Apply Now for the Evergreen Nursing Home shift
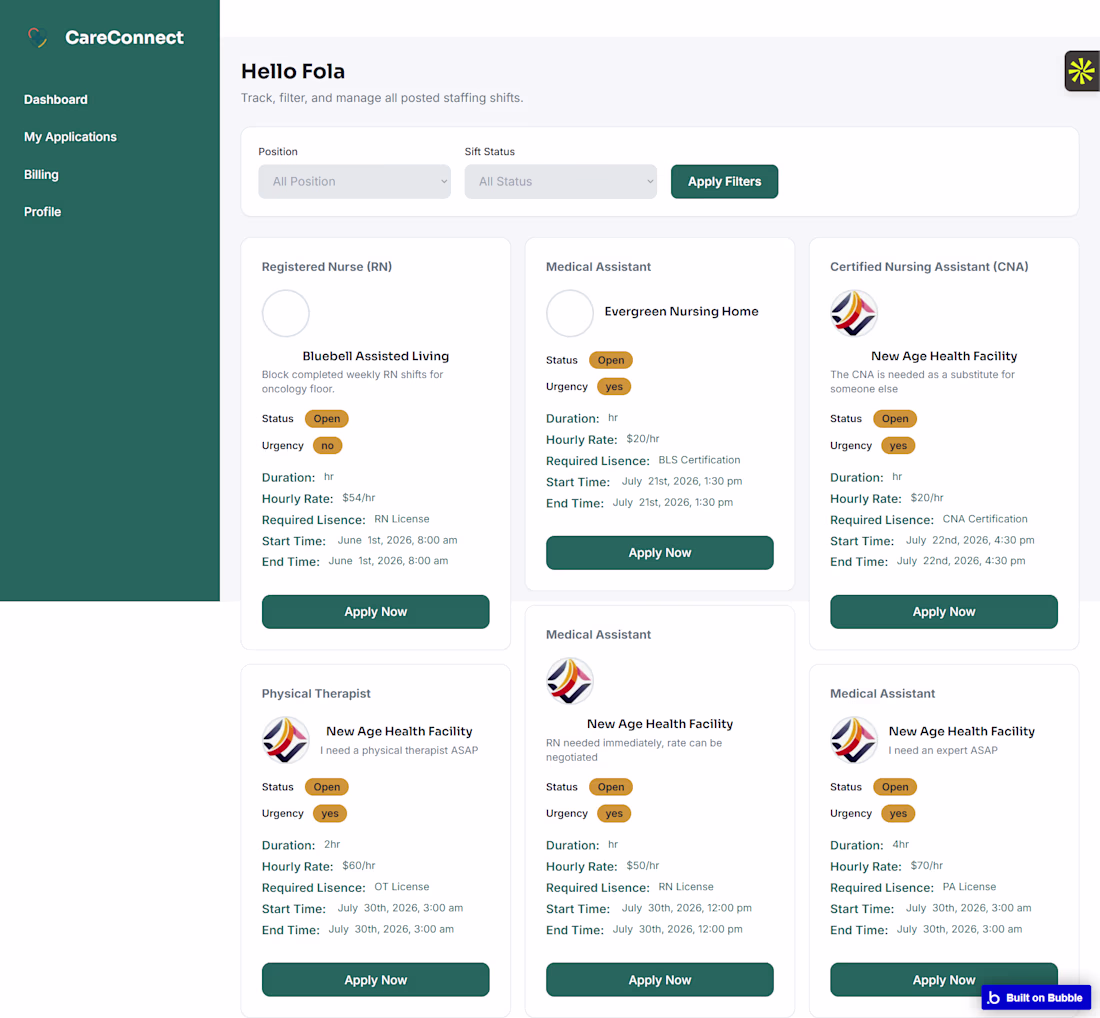This screenshot has width=1100, height=1018. pyautogui.click(x=659, y=553)
